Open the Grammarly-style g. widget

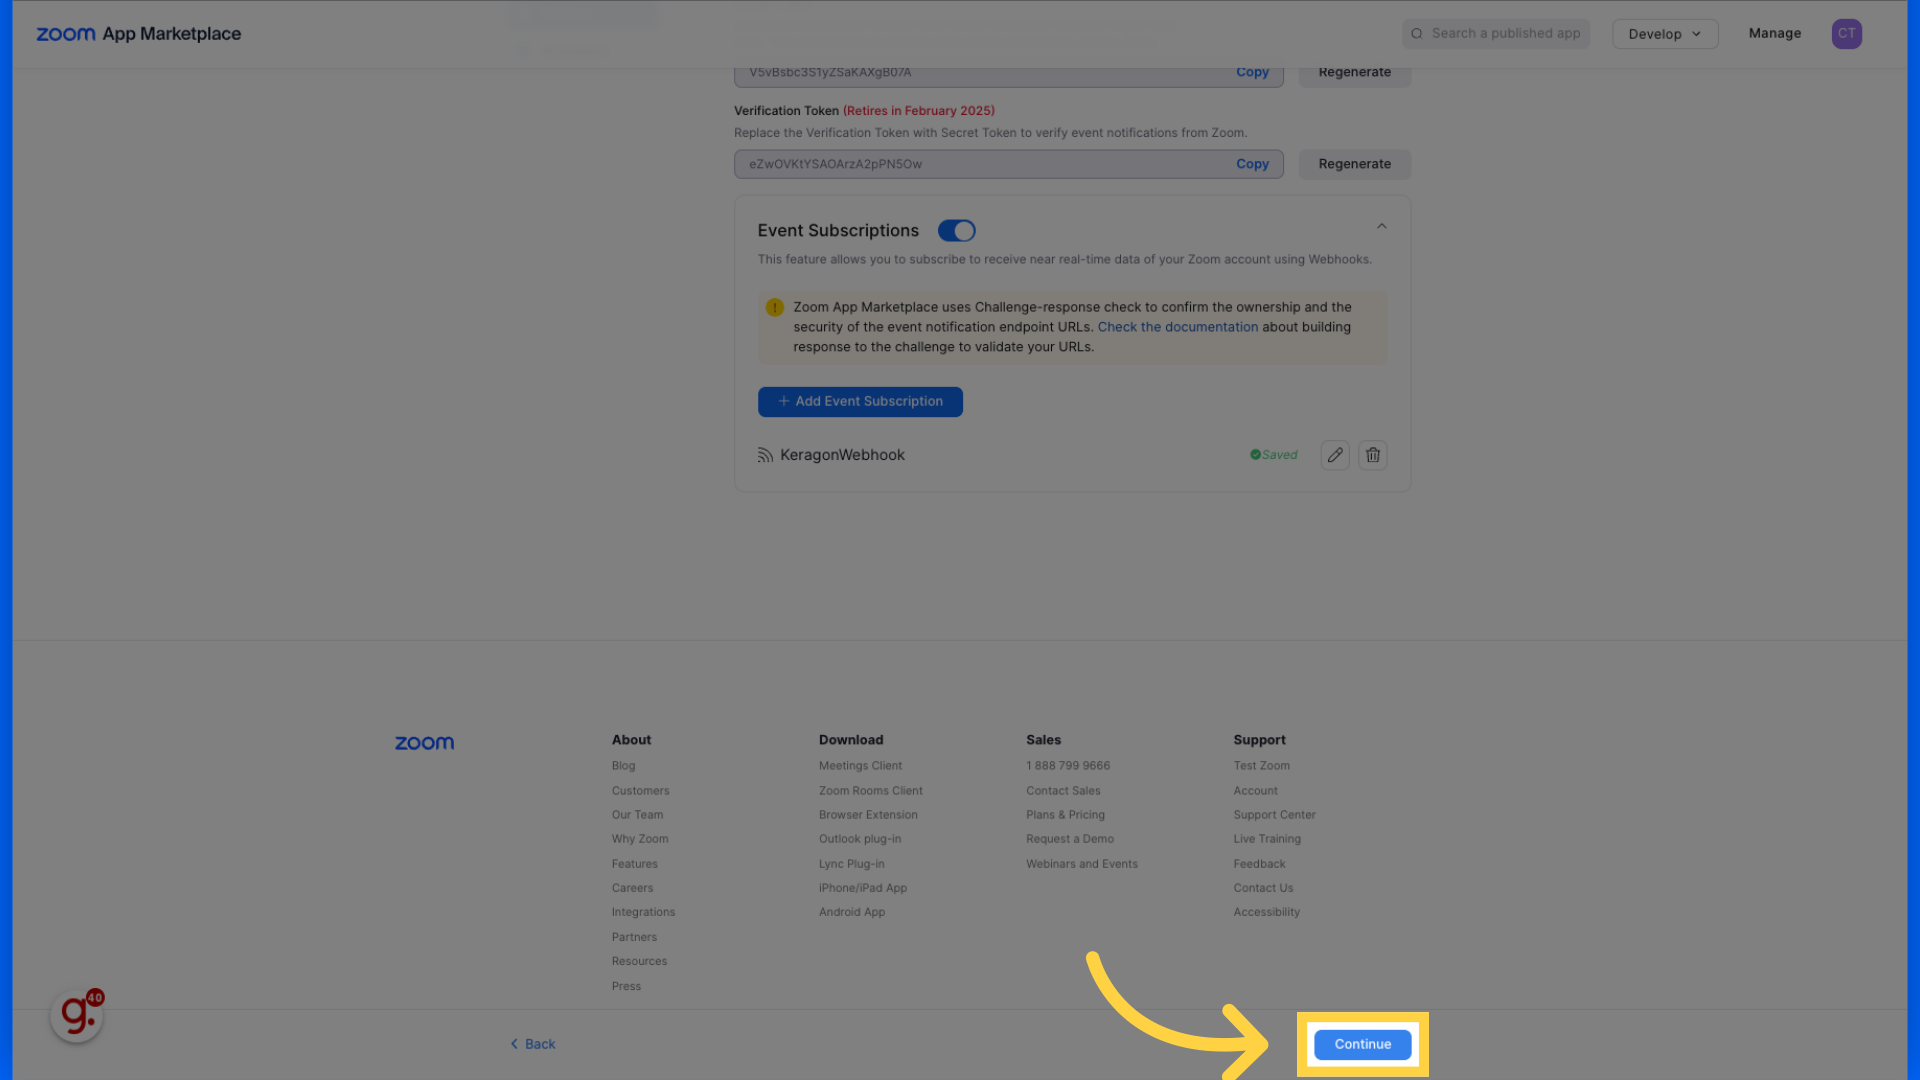[77, 1016]
